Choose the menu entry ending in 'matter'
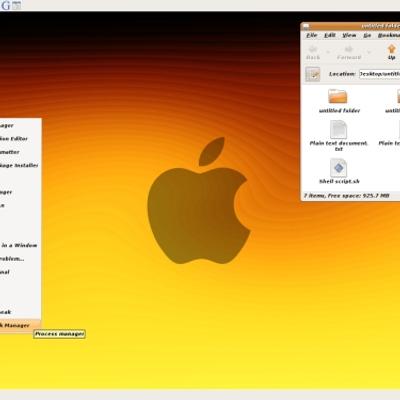The height and width of the screenshot is (400, 400). click(20, 152)
